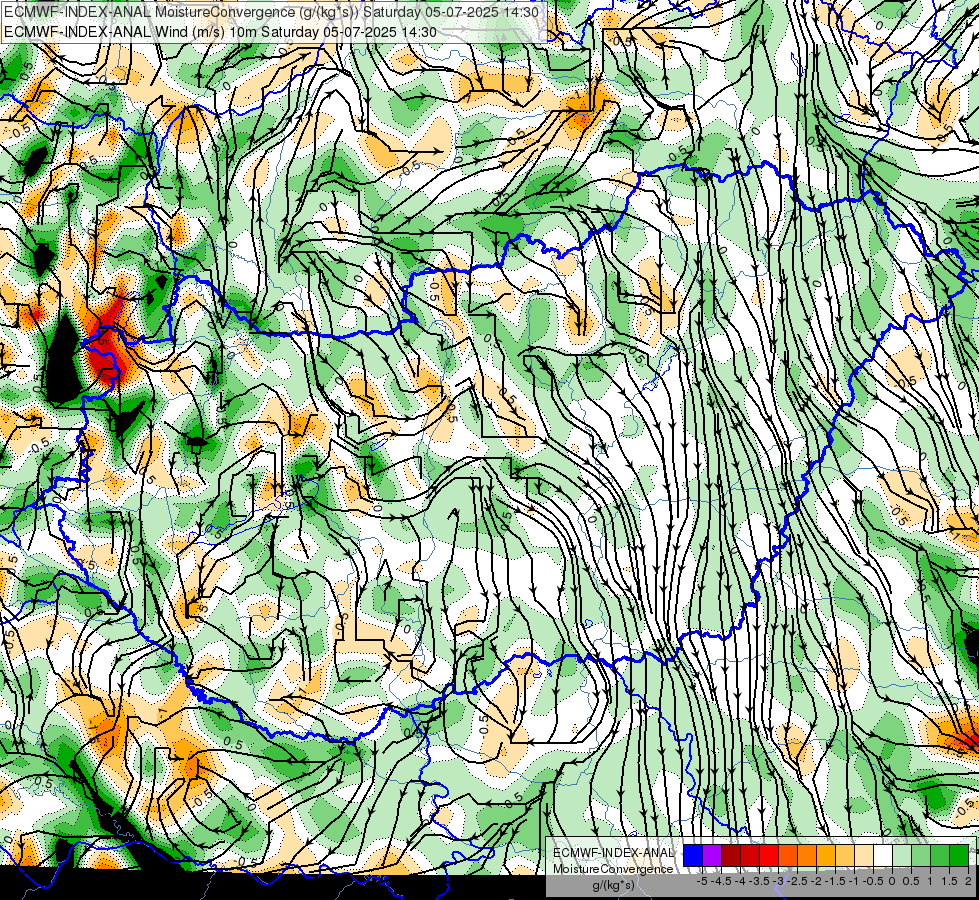Click the -4.5 legend scale value
979x900 pixels.
723,881
